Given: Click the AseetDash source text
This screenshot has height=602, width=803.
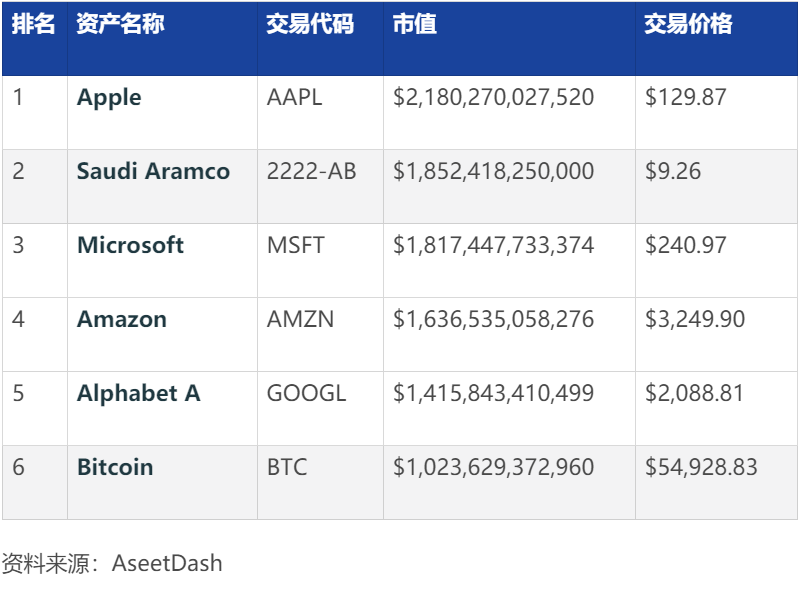Looking at the screenshot, I should click(x=167, y=564).
